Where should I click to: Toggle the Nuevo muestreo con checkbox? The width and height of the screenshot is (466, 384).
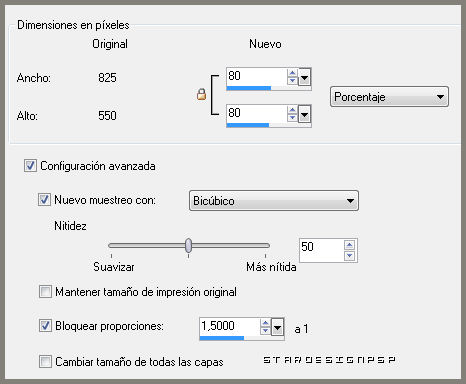[44, 200]
